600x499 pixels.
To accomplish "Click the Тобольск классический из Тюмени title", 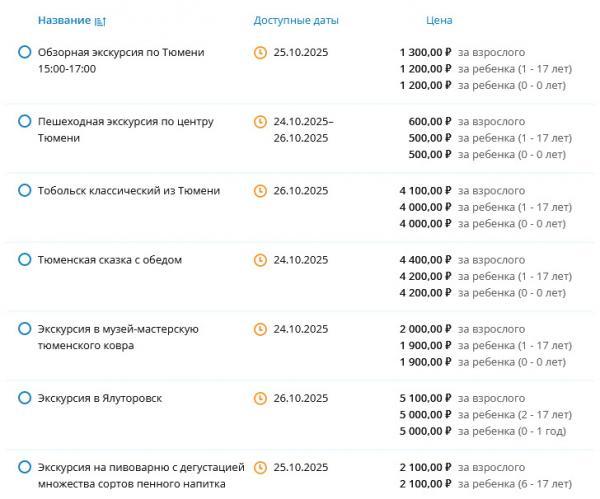I will coord(128,191).
